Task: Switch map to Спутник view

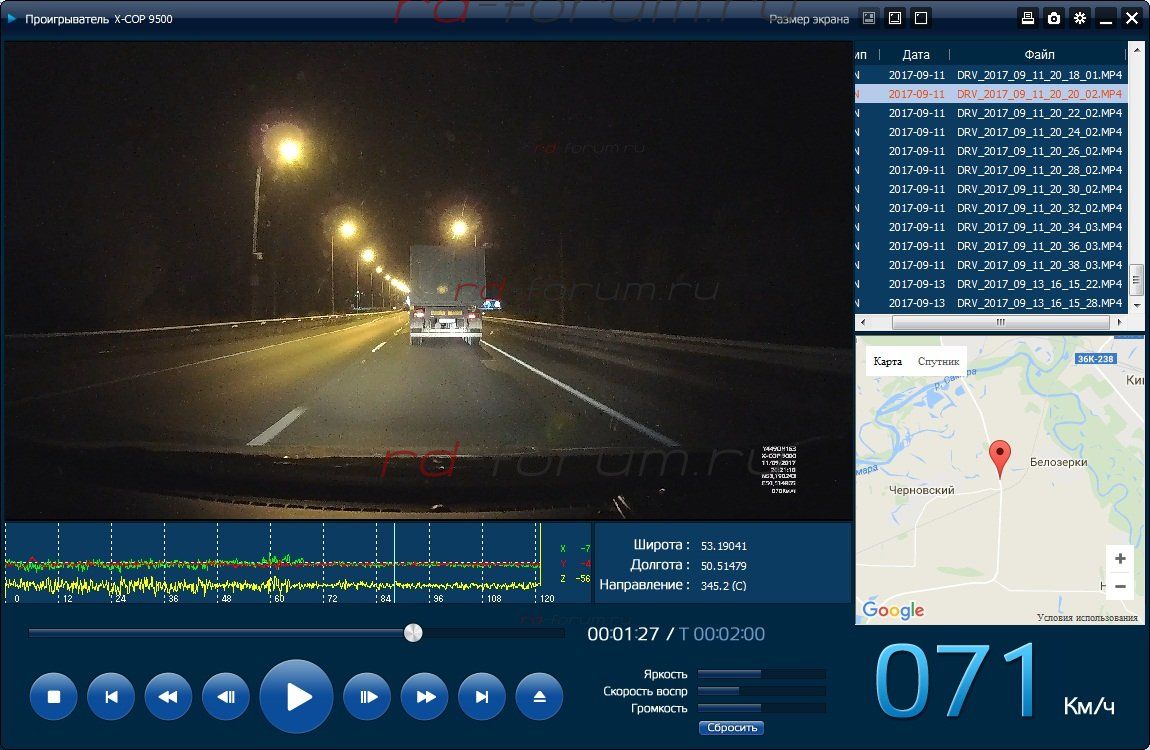Action: [x=938, y=361]
